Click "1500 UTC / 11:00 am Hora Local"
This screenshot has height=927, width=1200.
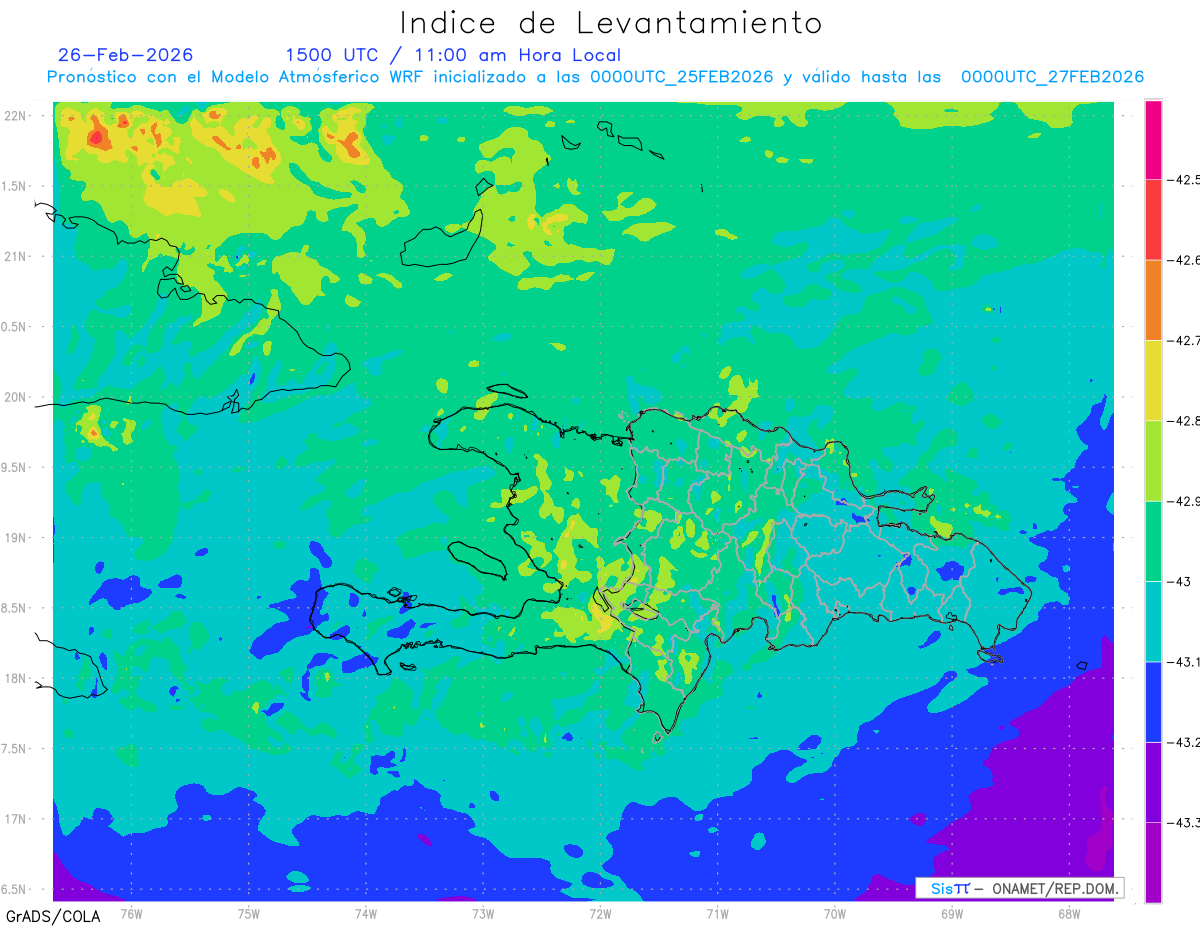click(453, 55)
